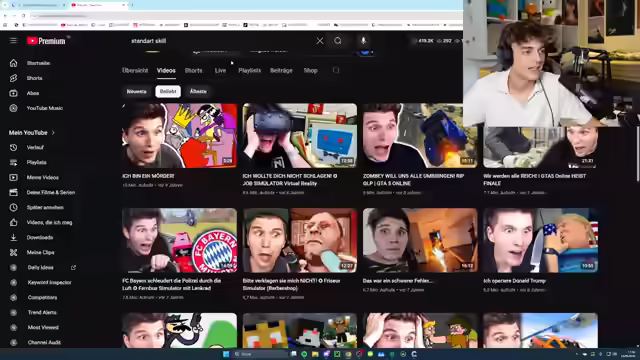Viewport: 640px width, 360px height.
Task: Sort videos by Älteste
Action: coord(198,91)
